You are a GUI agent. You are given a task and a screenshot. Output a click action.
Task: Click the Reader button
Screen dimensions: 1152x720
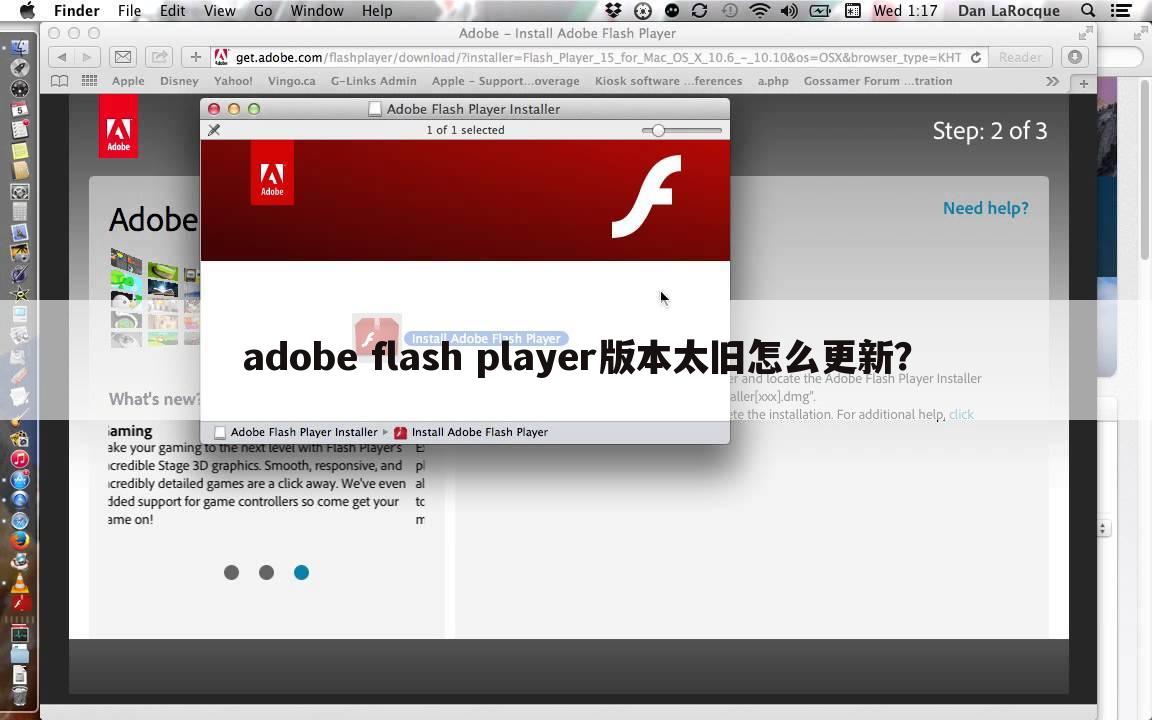coord(1020,57)
